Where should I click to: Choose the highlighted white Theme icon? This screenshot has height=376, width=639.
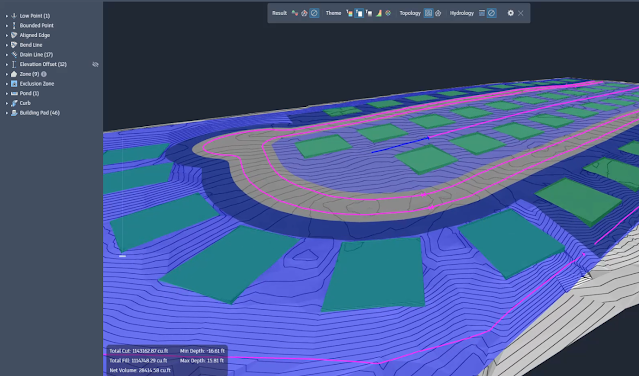pyautogui.click(x=359, y=13)
